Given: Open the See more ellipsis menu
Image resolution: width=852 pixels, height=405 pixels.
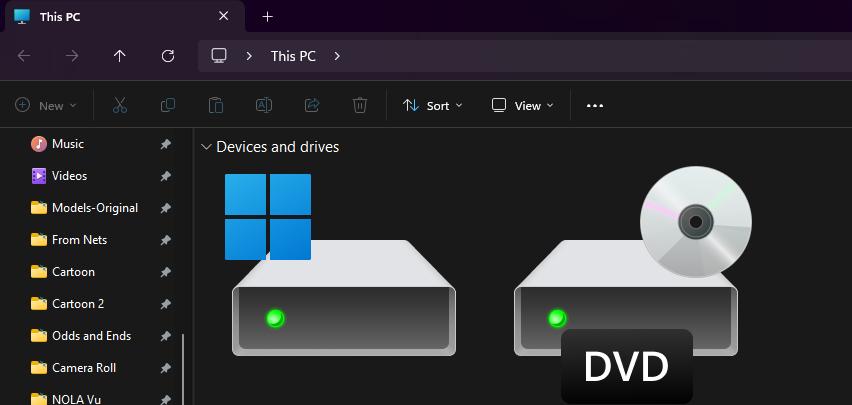Looking at the screenshot, I should 595,106.
